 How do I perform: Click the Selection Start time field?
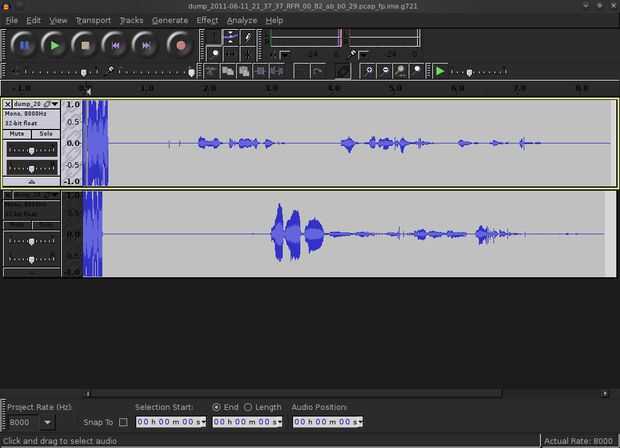171,422
